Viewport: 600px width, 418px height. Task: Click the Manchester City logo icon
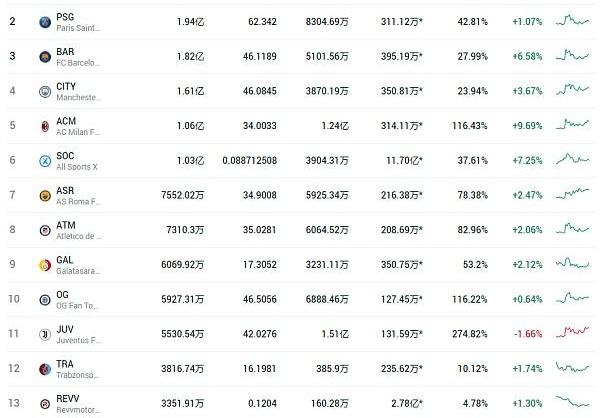[x=45, y=91]
